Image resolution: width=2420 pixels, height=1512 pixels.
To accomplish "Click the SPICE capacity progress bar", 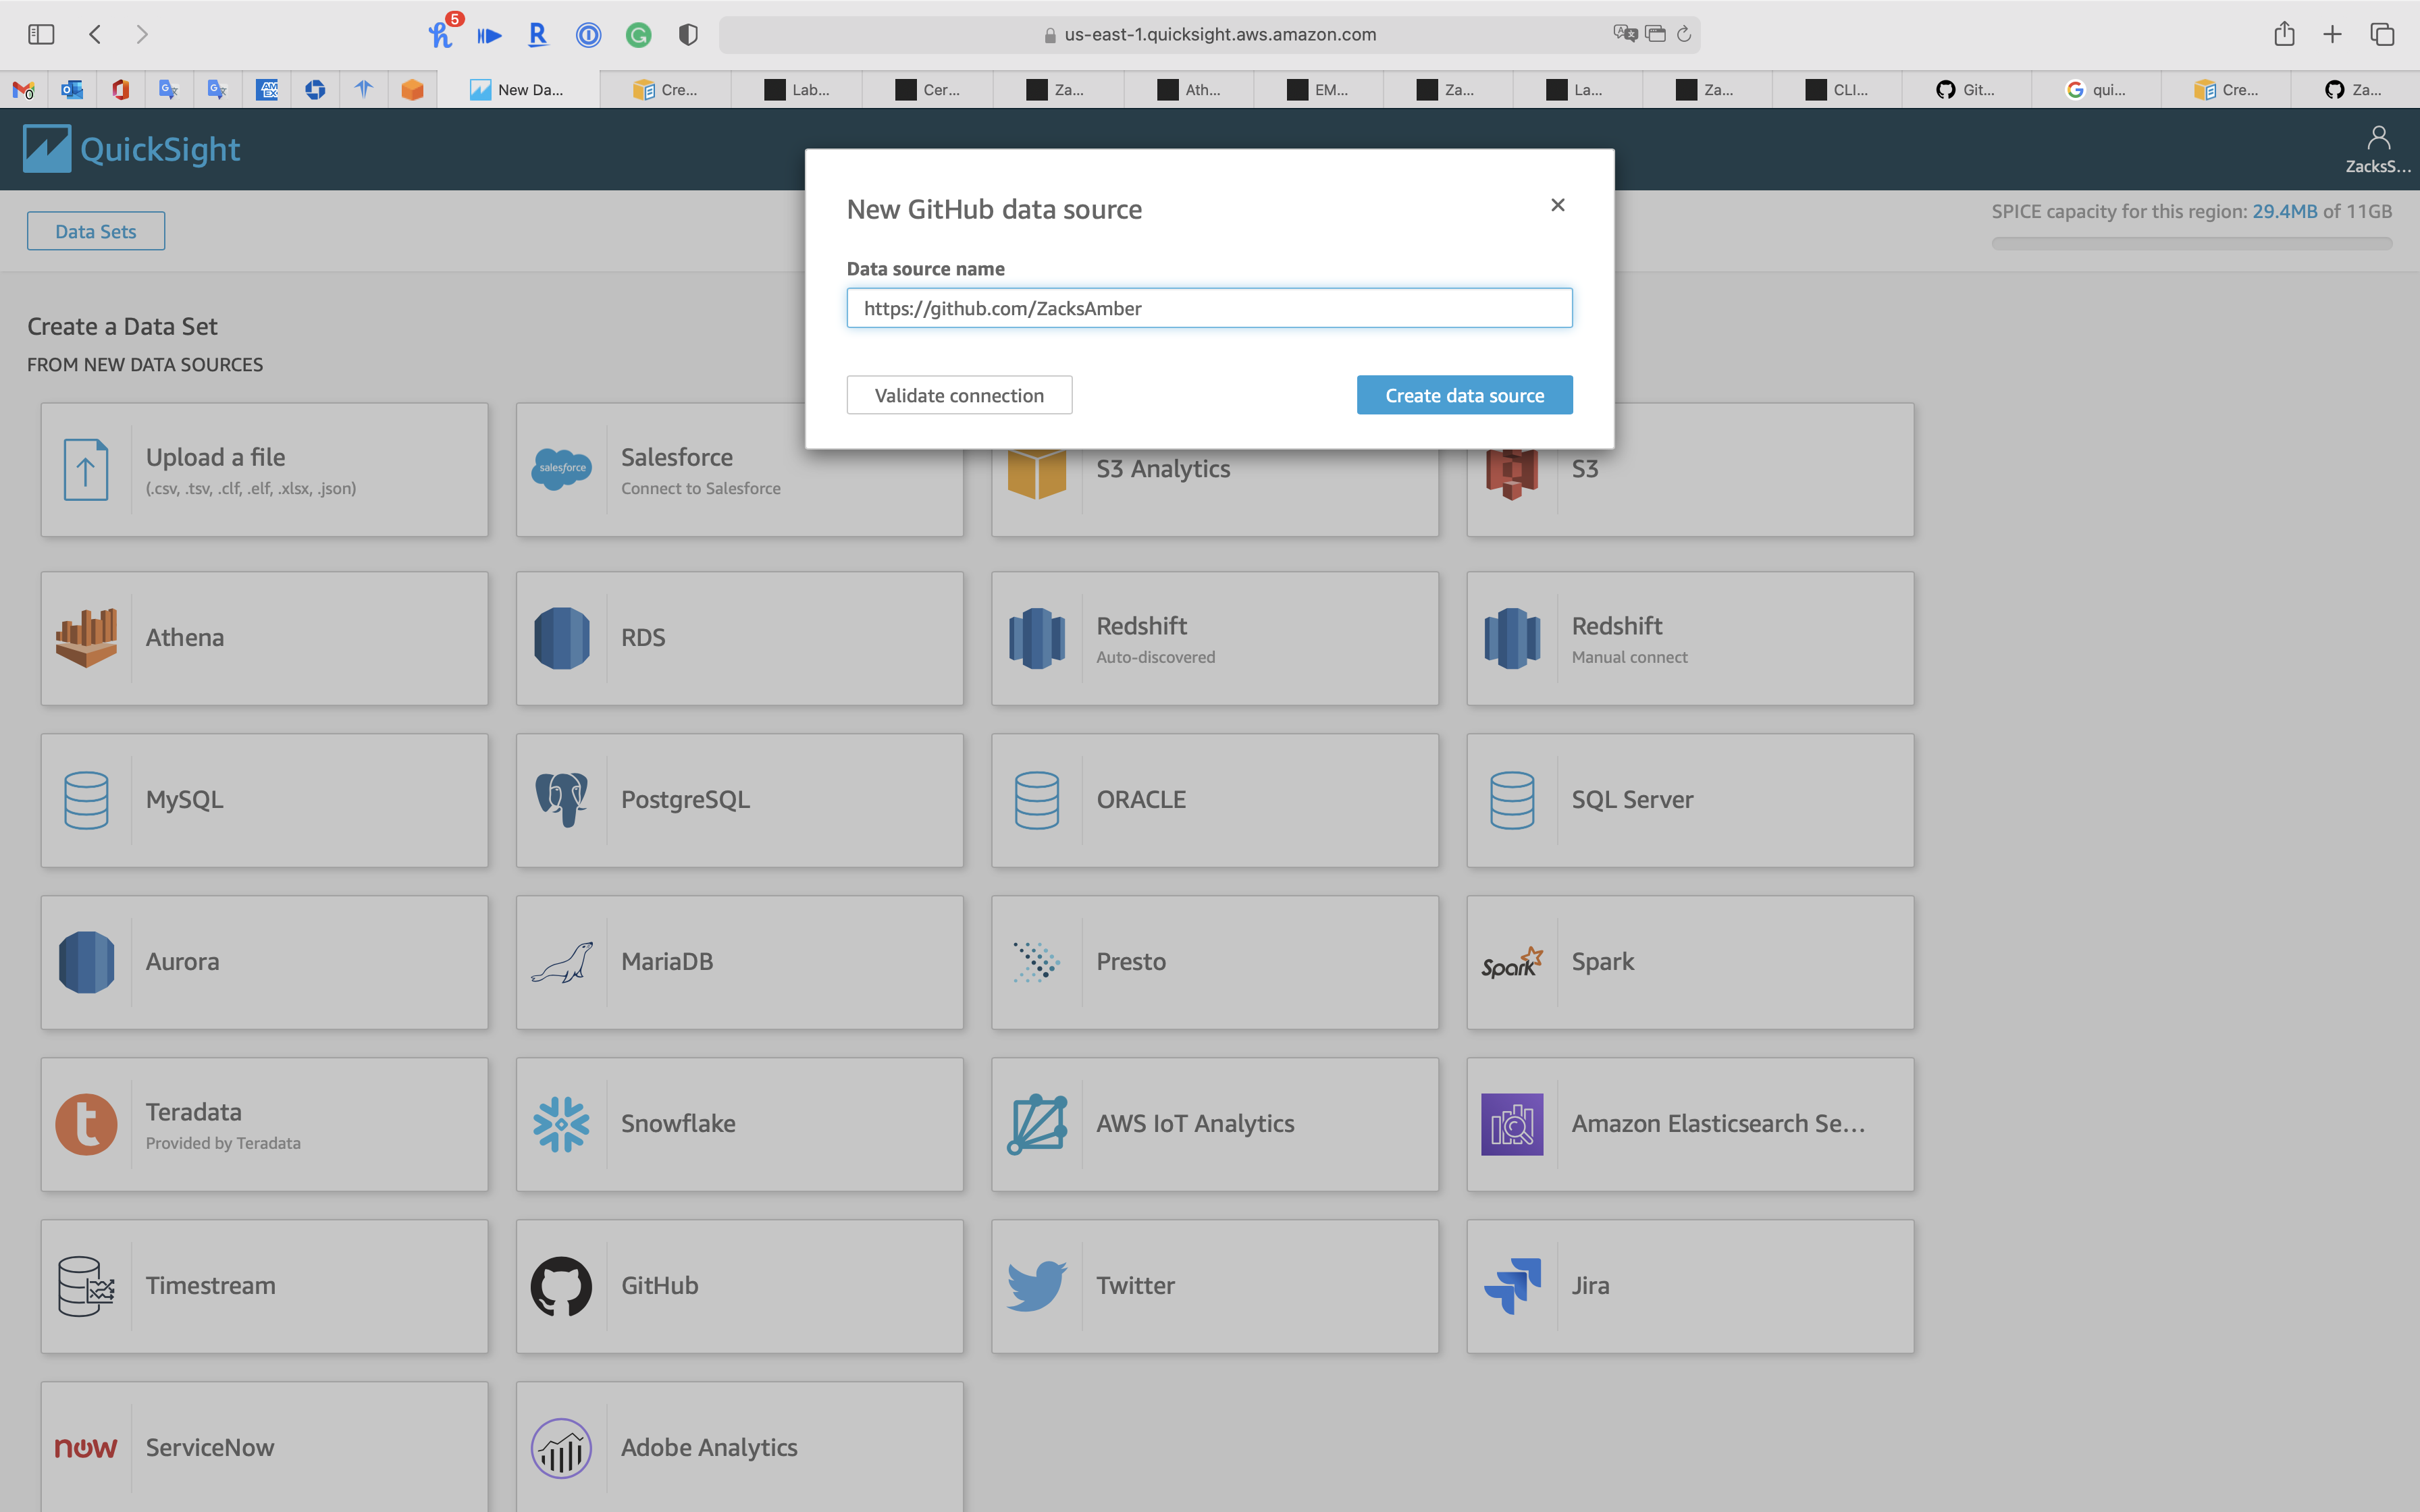I will (x=2191, y=243).
